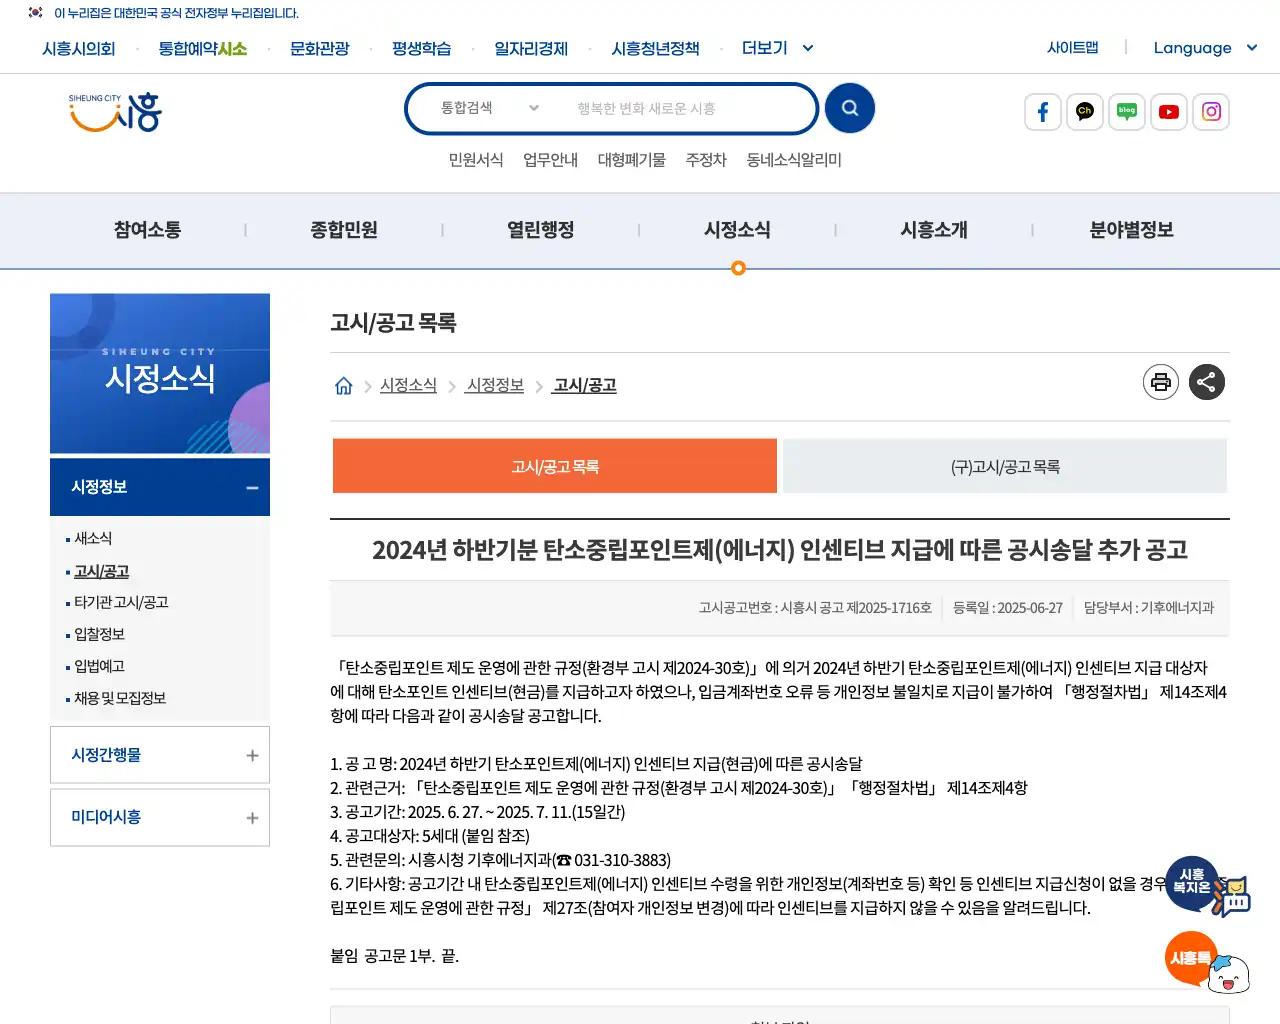Click the magnifier search button
The height and width of the screenshot is (1024, 1280).
point(850,108)
